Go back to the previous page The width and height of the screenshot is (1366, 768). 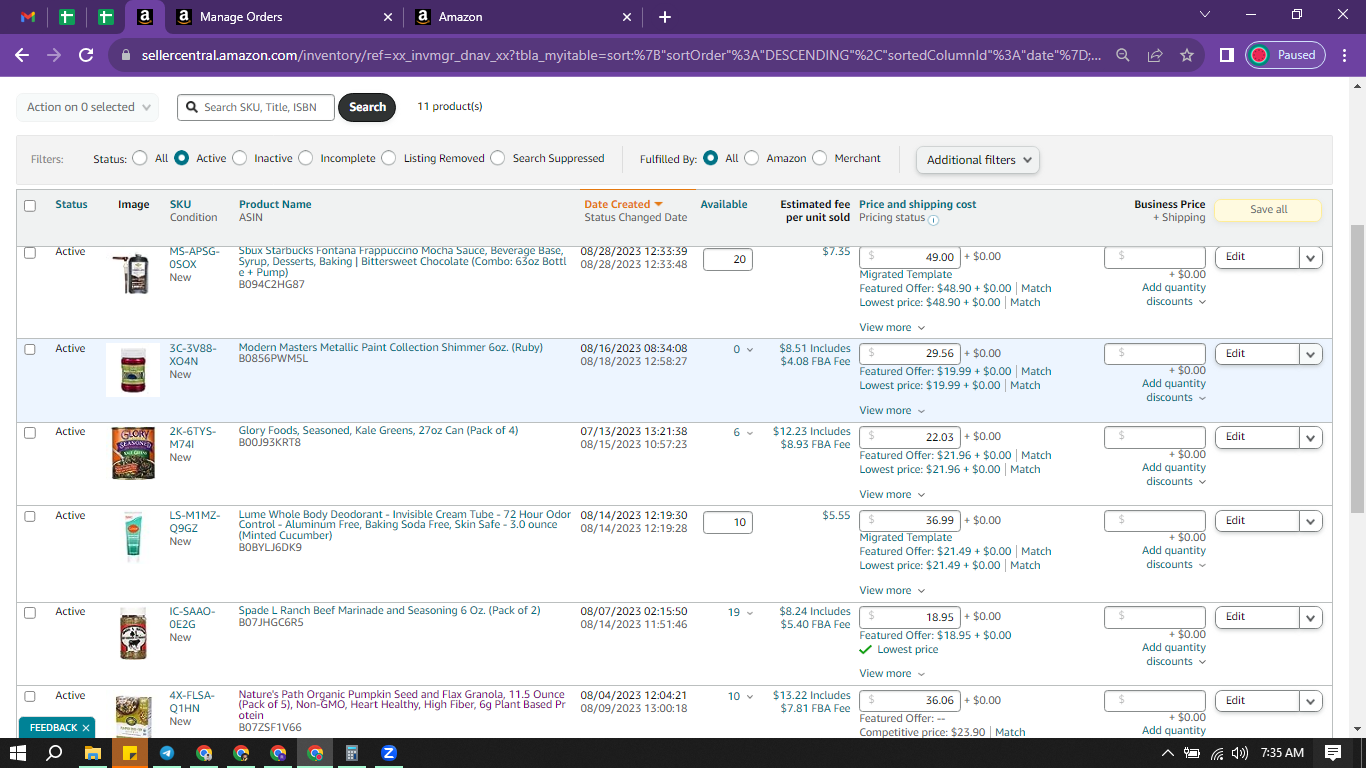[22, 55]
